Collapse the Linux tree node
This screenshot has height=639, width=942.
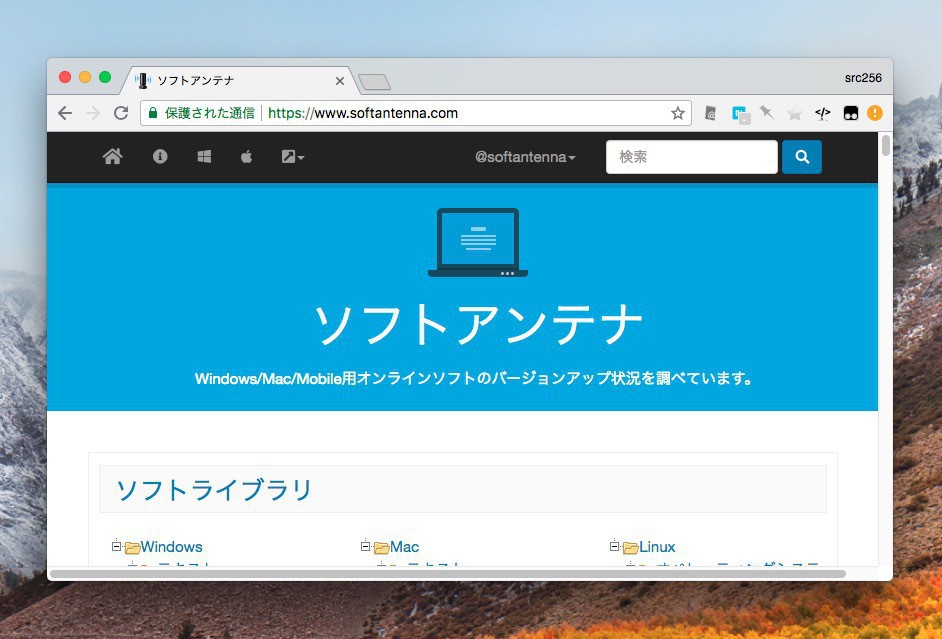point(614,546)
